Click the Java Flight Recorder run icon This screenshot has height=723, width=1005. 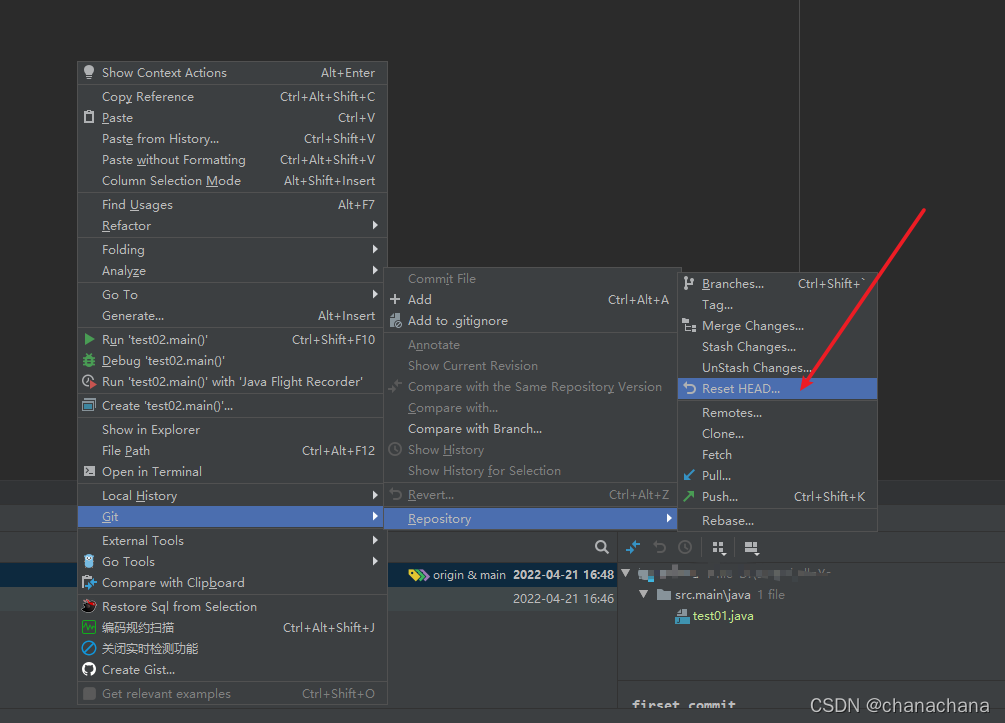pyautogui.click(x=89, y=381)
